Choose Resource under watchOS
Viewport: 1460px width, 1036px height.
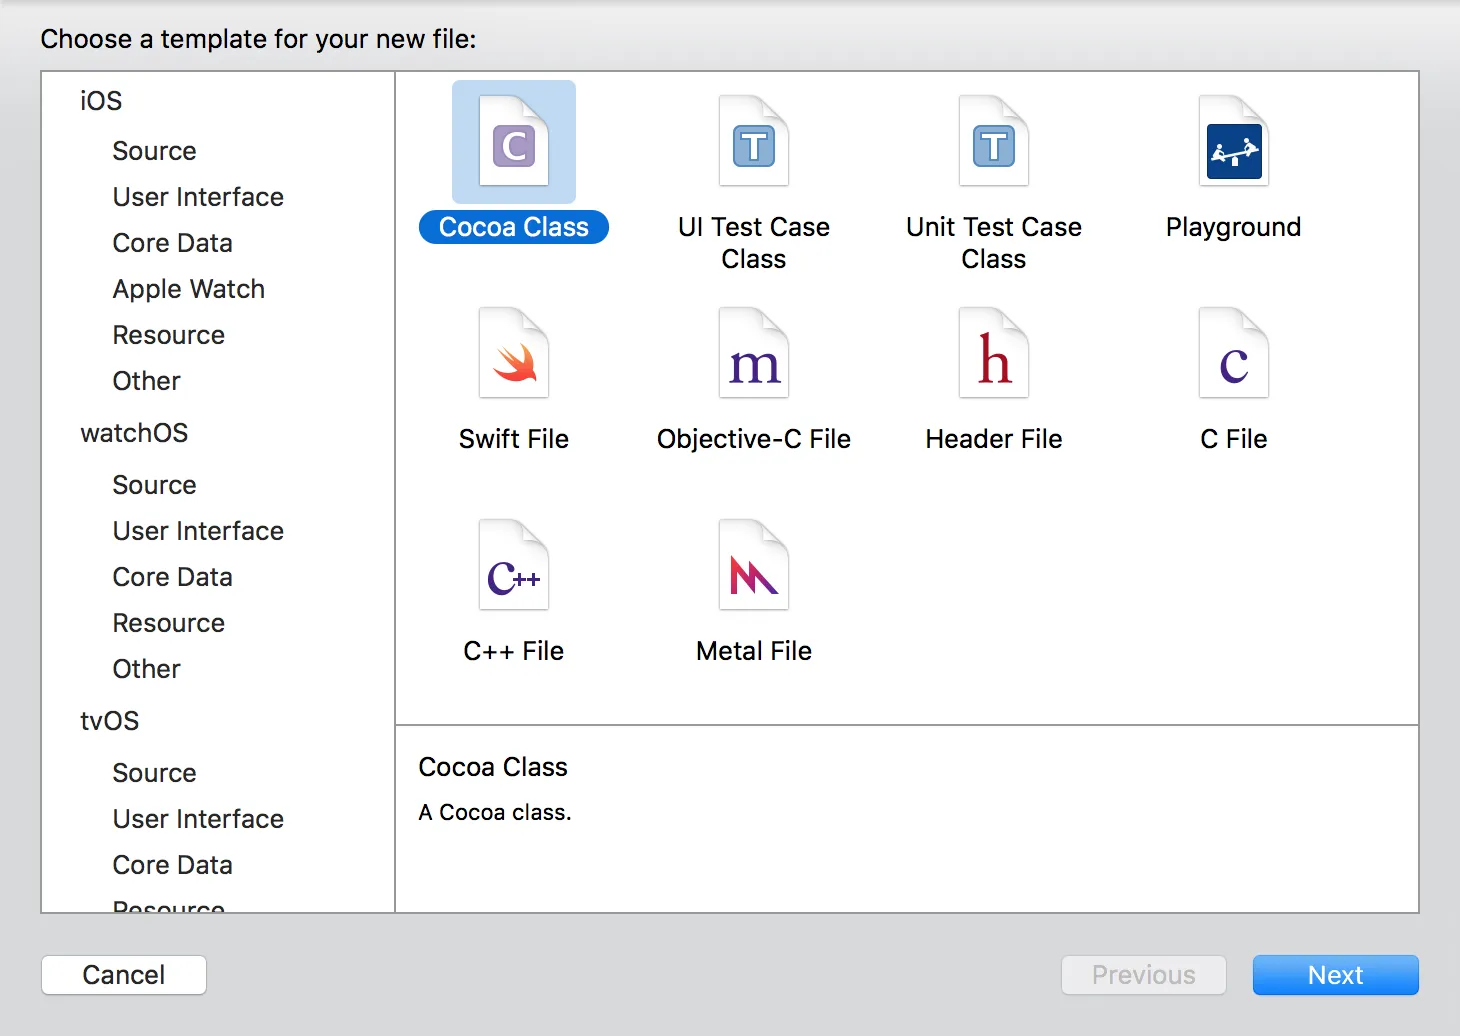pyautogui.click(x=168, y=623)
